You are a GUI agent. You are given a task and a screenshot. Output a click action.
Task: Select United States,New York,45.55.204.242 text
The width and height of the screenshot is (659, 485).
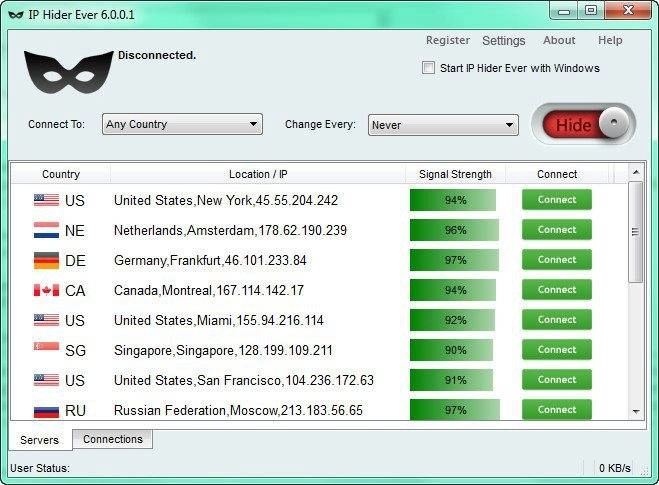click(226, 200)
